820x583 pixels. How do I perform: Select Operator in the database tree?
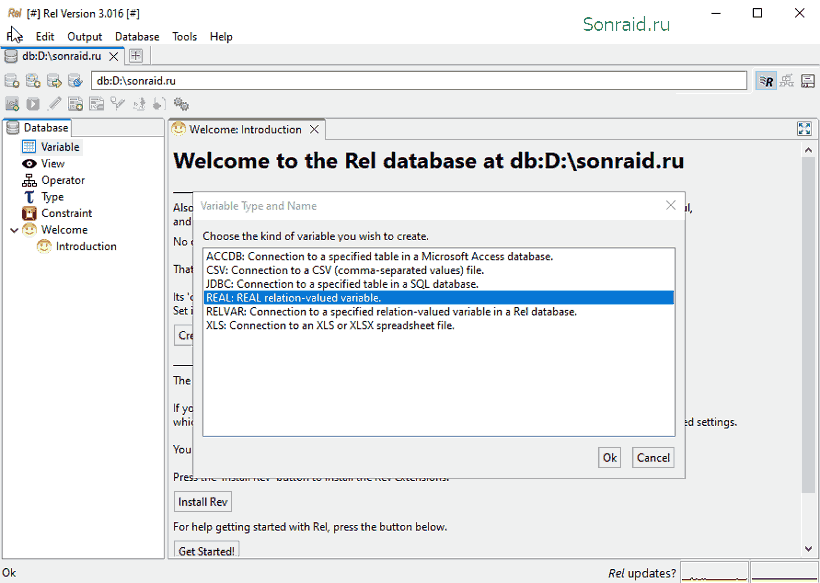[x=53, y=180]
